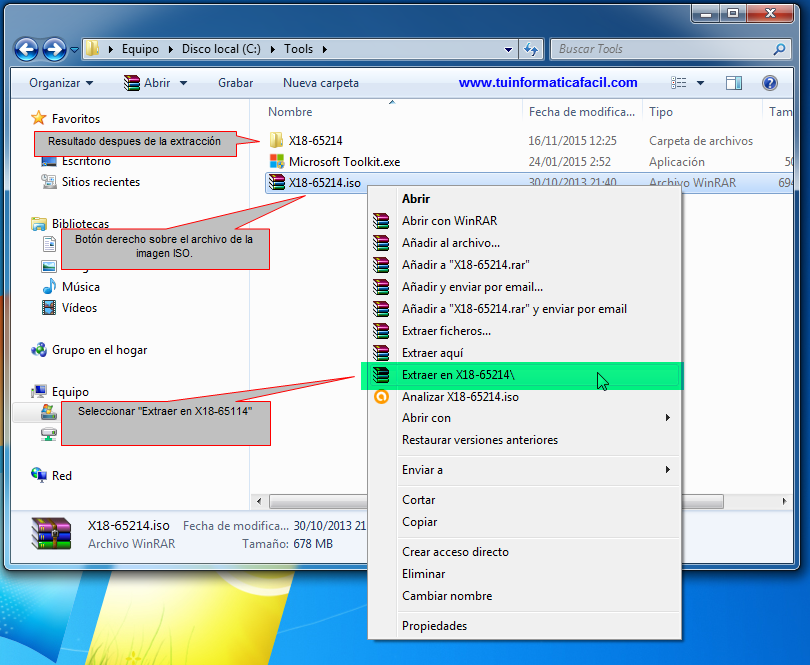Choose Eliminar in context menu

[524, 574]
